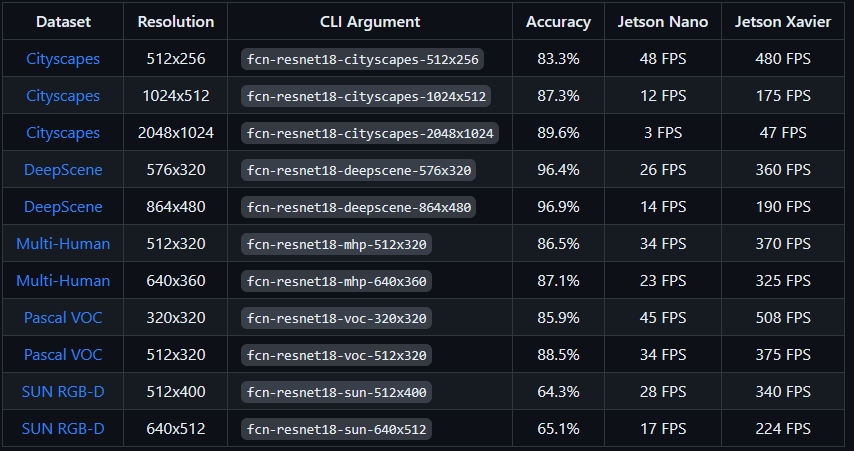Open the DeepScene link for 576x320 resolution

63,170
